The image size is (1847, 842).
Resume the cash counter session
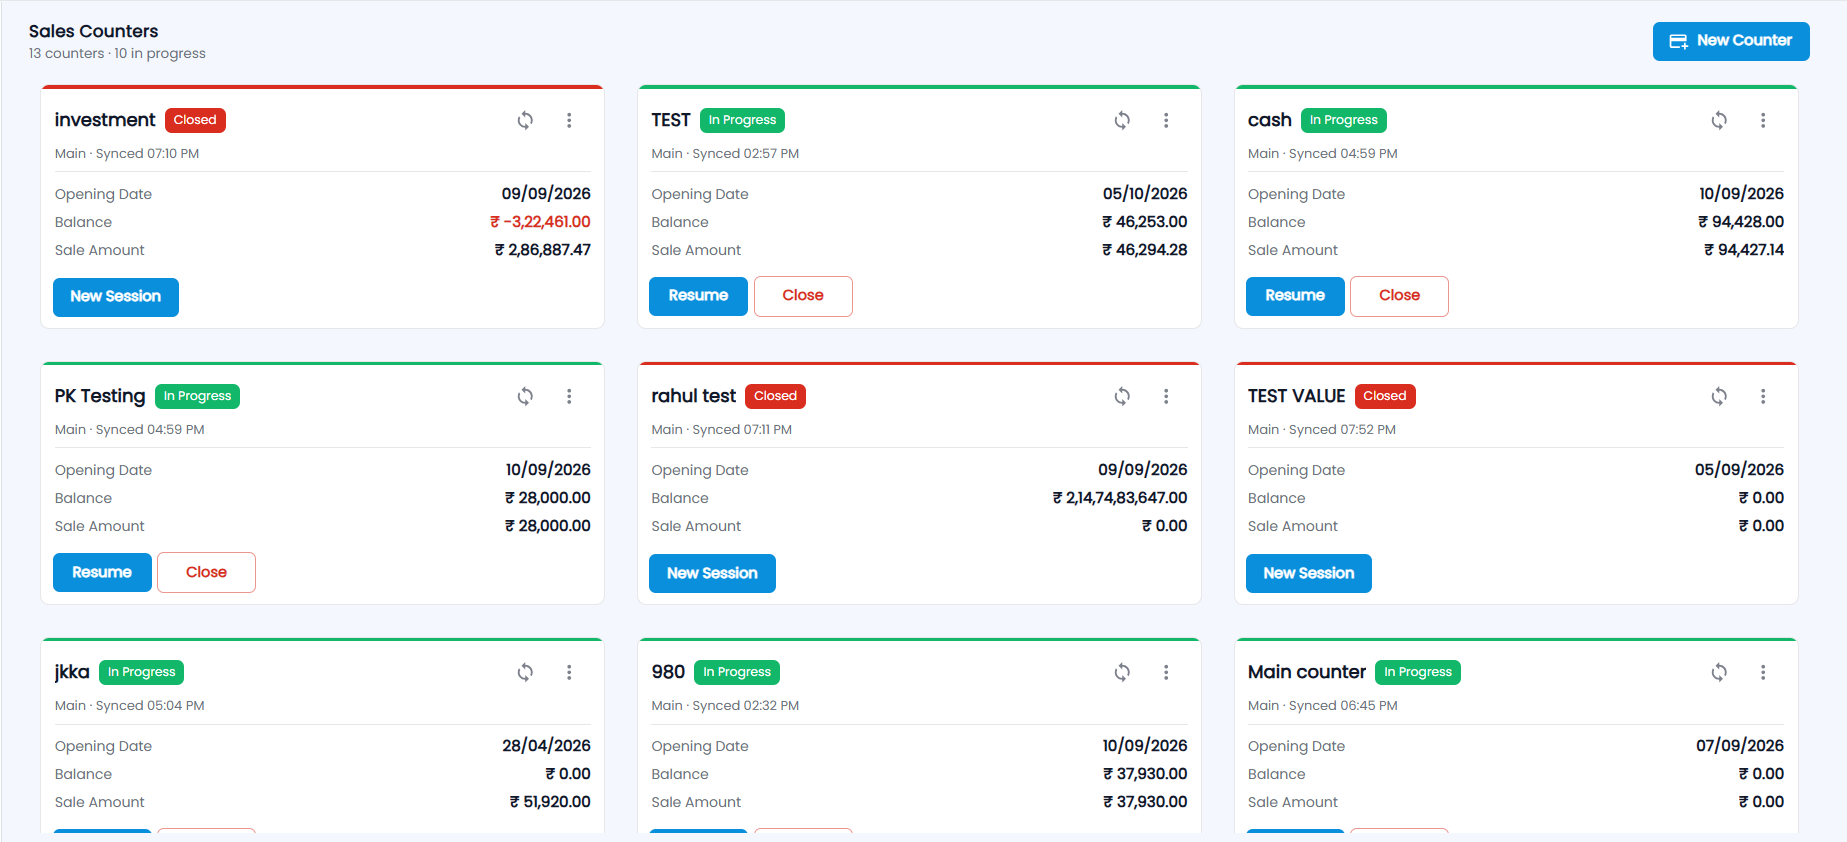click(x=1295, y=296)
